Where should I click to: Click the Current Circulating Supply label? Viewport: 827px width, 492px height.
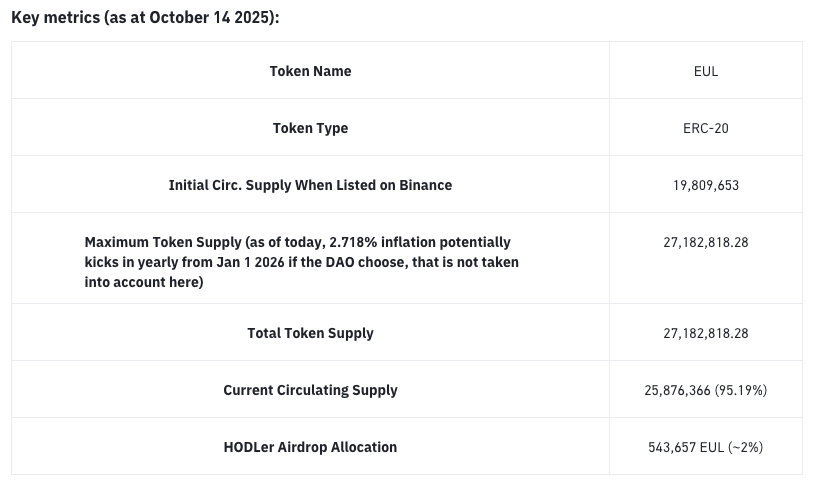pos(310,390)
